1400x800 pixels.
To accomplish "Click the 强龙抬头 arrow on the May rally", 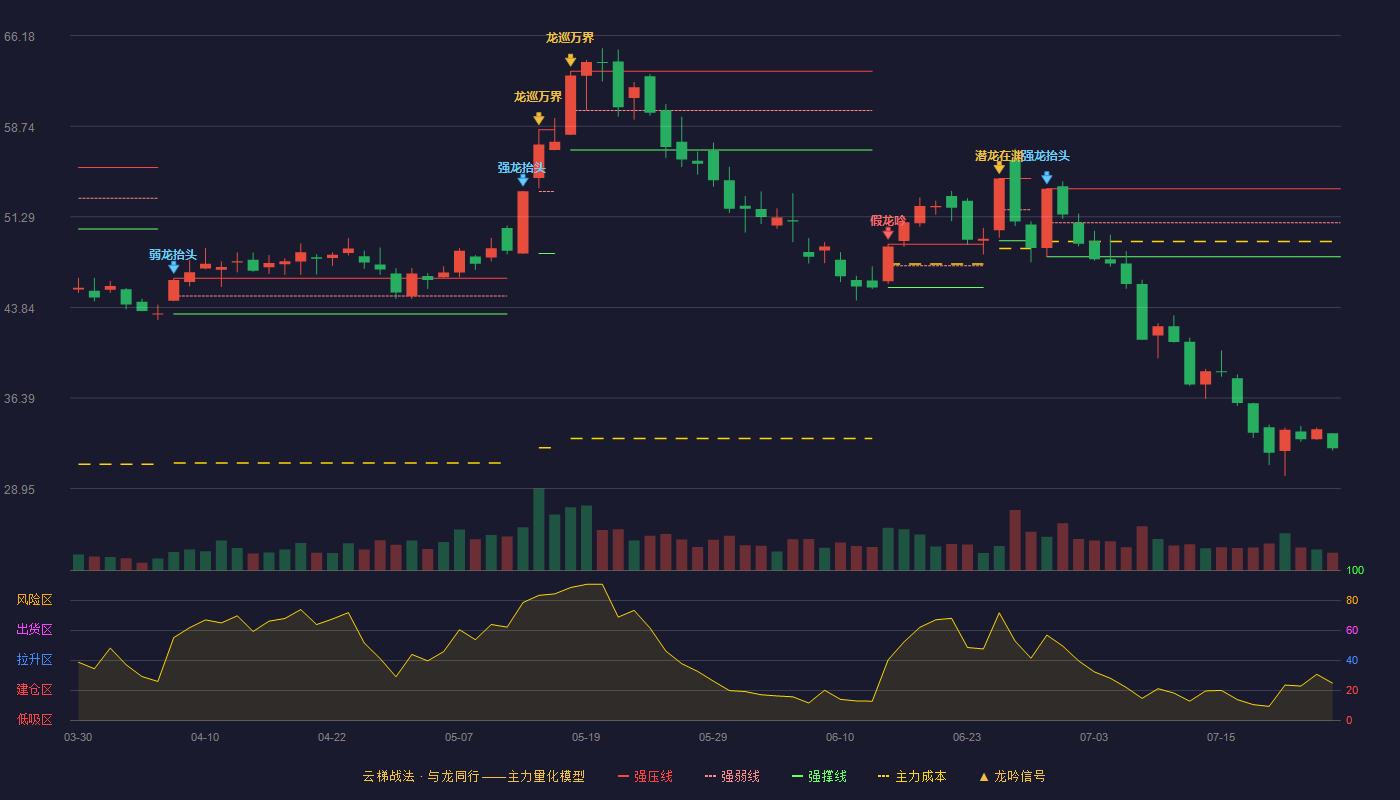I will tap(523, 181).
